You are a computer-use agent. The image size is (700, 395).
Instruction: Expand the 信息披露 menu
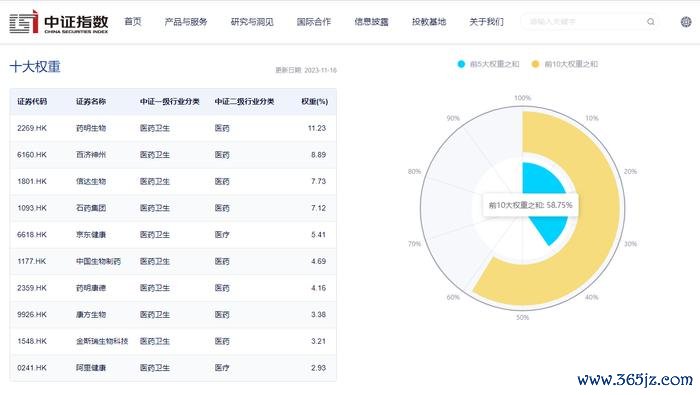click(371, 21)
